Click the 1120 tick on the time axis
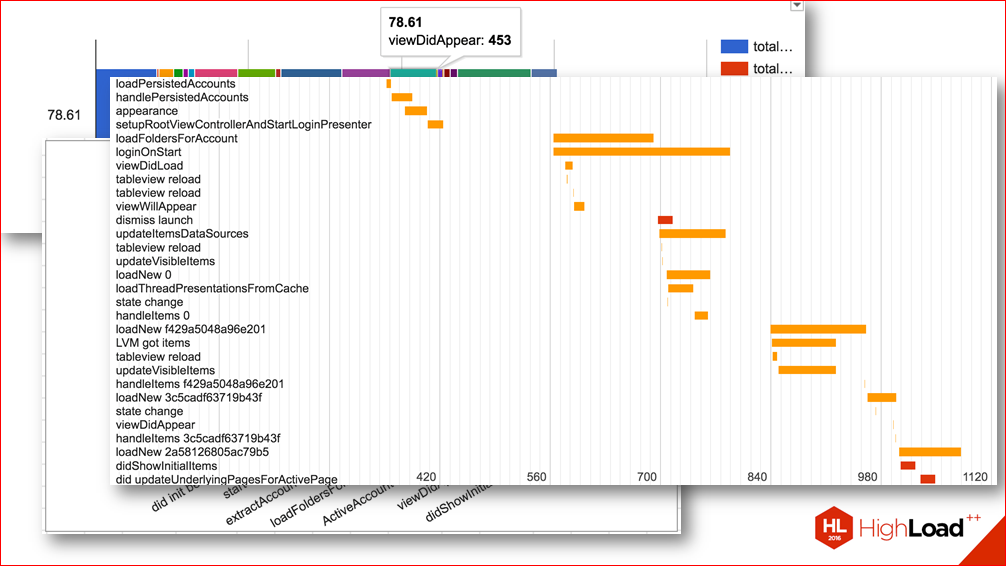 pyautogui.click(x=975, y=477)
